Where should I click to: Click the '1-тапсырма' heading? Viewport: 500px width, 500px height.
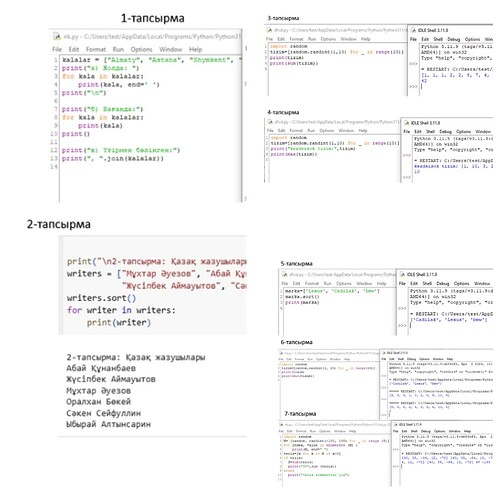[152, 18]
